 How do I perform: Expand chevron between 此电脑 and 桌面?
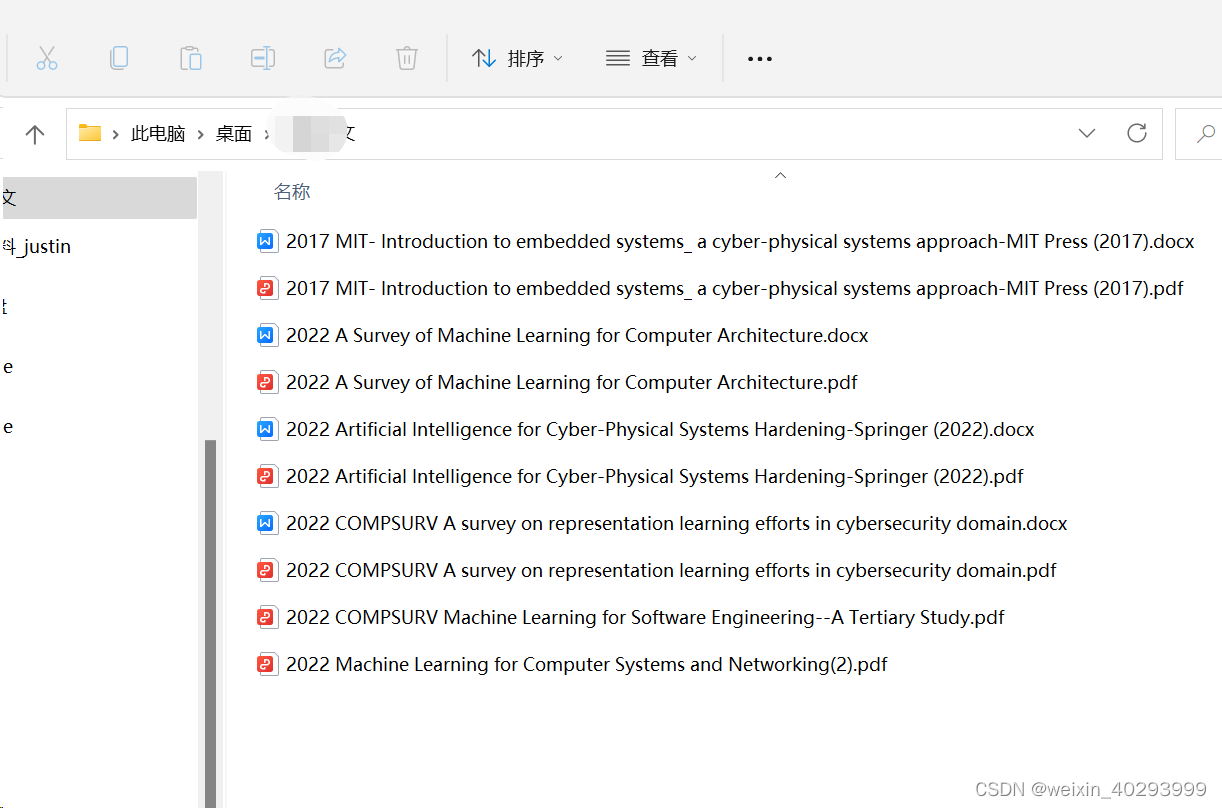201,134
